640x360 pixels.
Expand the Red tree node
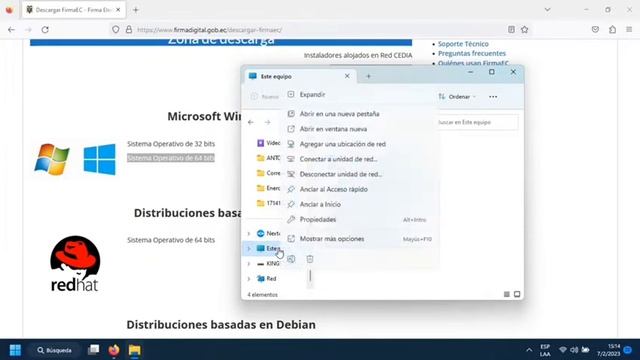249,279
